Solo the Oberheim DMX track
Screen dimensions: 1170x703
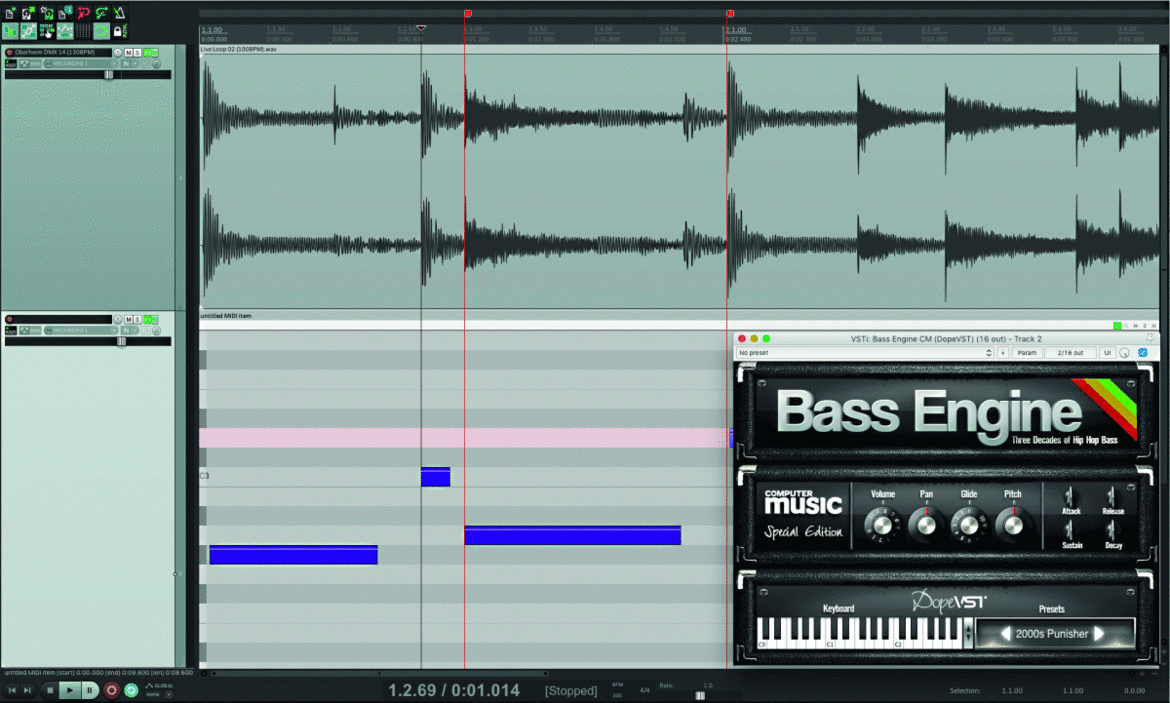pos(137,53)
